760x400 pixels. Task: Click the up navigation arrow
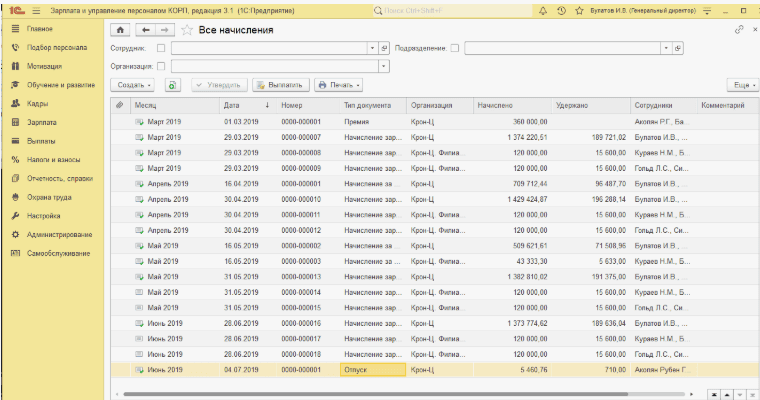727,395
